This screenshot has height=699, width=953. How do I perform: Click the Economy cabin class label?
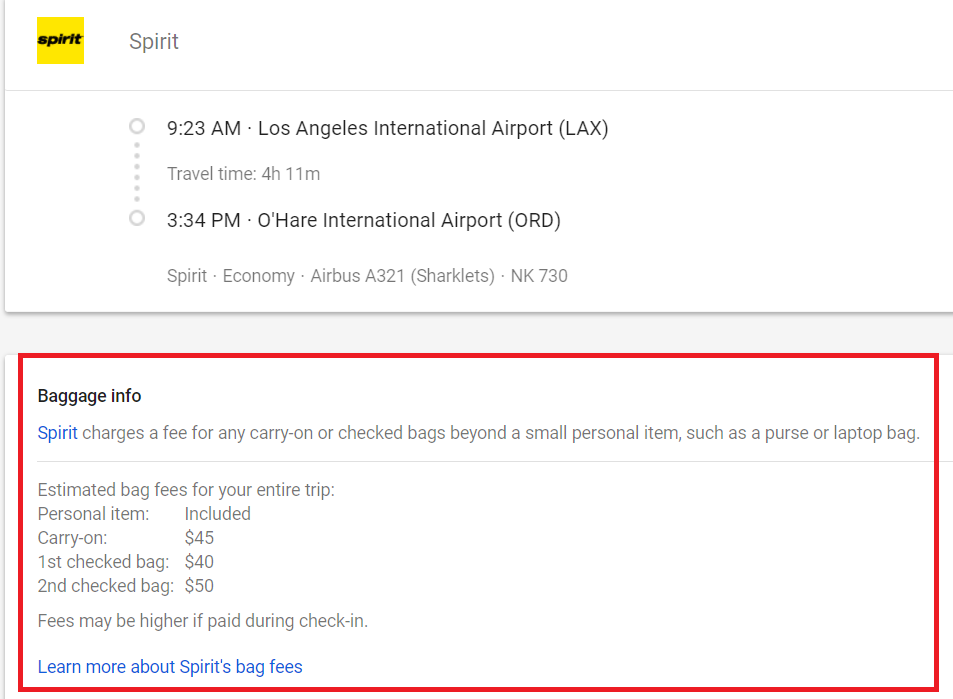258,275
